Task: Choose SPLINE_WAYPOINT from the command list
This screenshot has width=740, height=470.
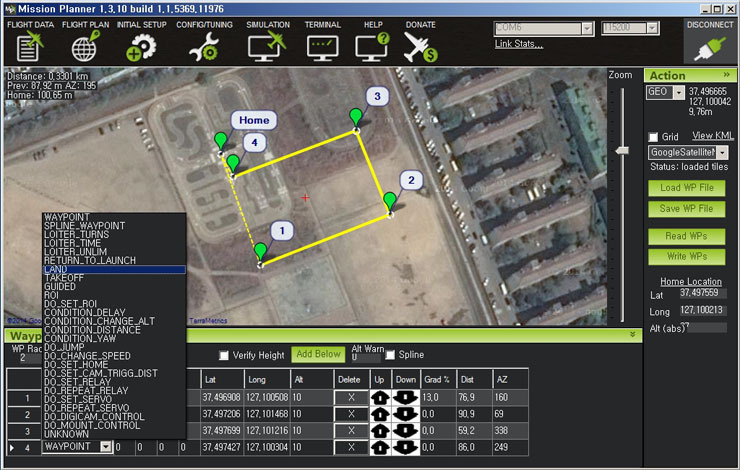Action: pyautogui.click(x=114, y=226)
